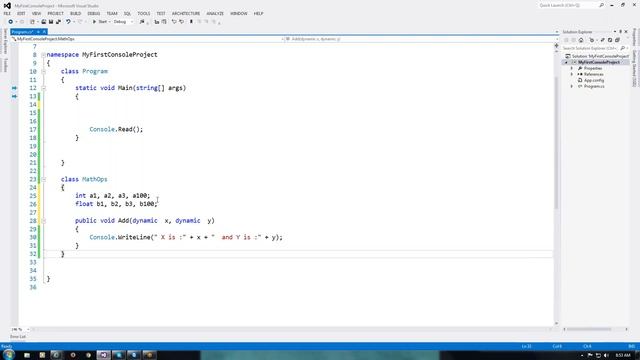Collapse the class MathOps code block
The height and width of the screenshot is (360, 640).
tap(43, 179)
